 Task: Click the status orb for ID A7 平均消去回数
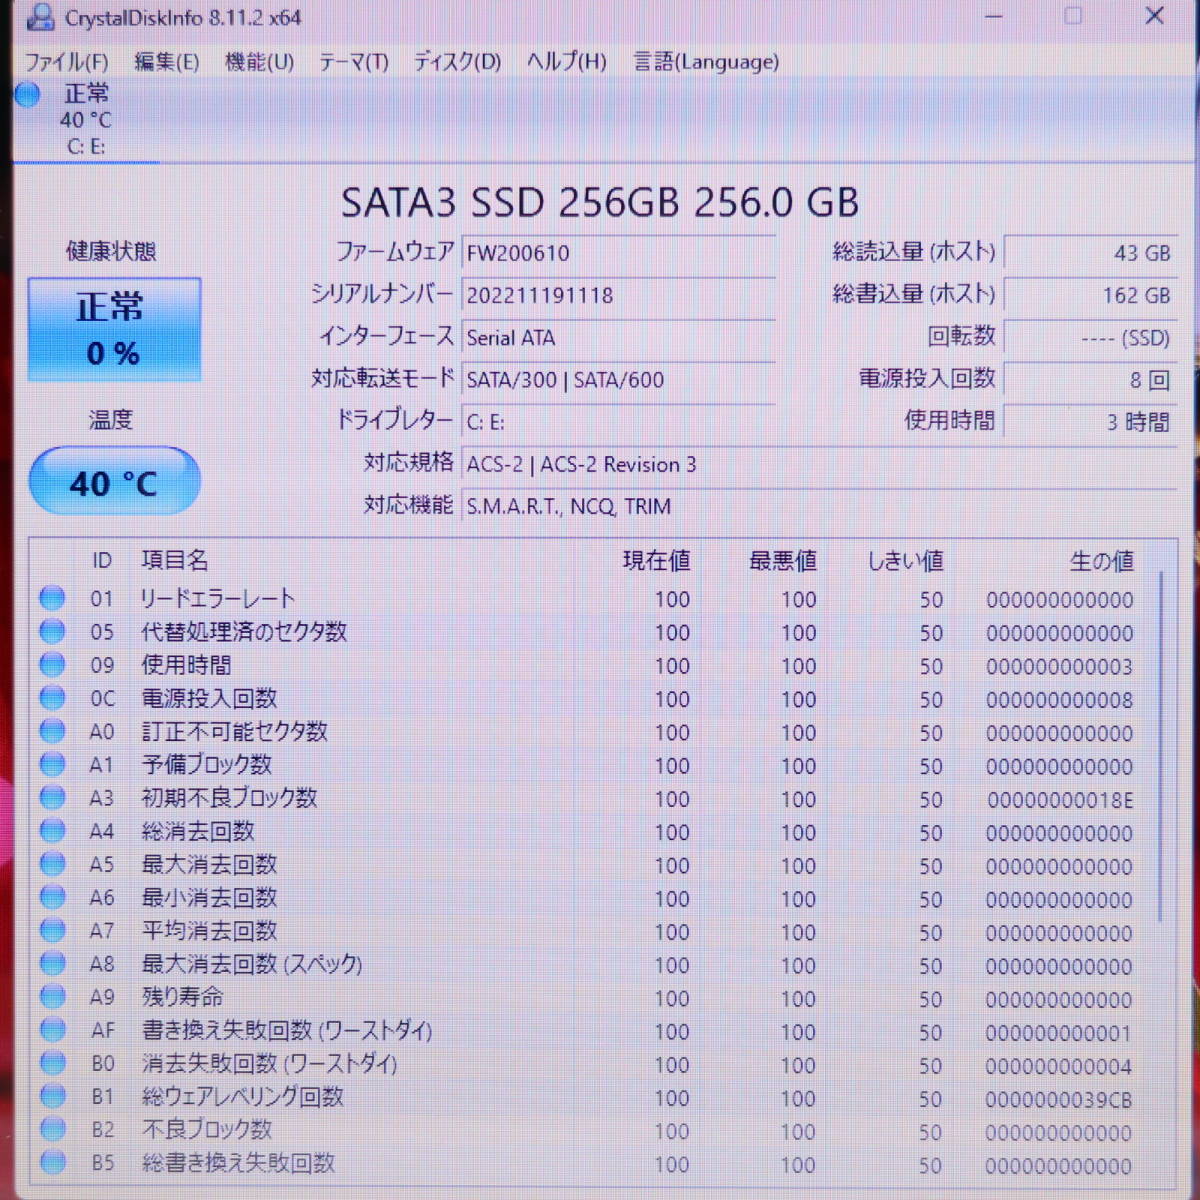click(x=52, y=931)
